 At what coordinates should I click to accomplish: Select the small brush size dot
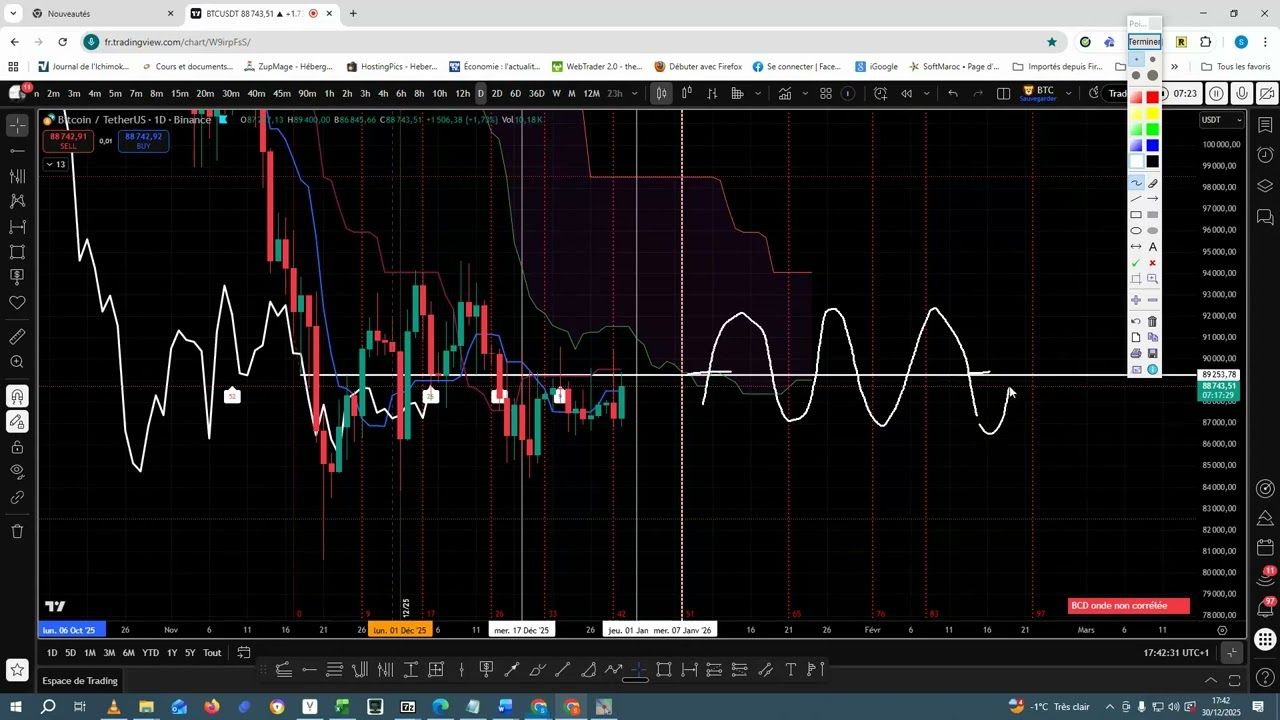point(1138,58)
